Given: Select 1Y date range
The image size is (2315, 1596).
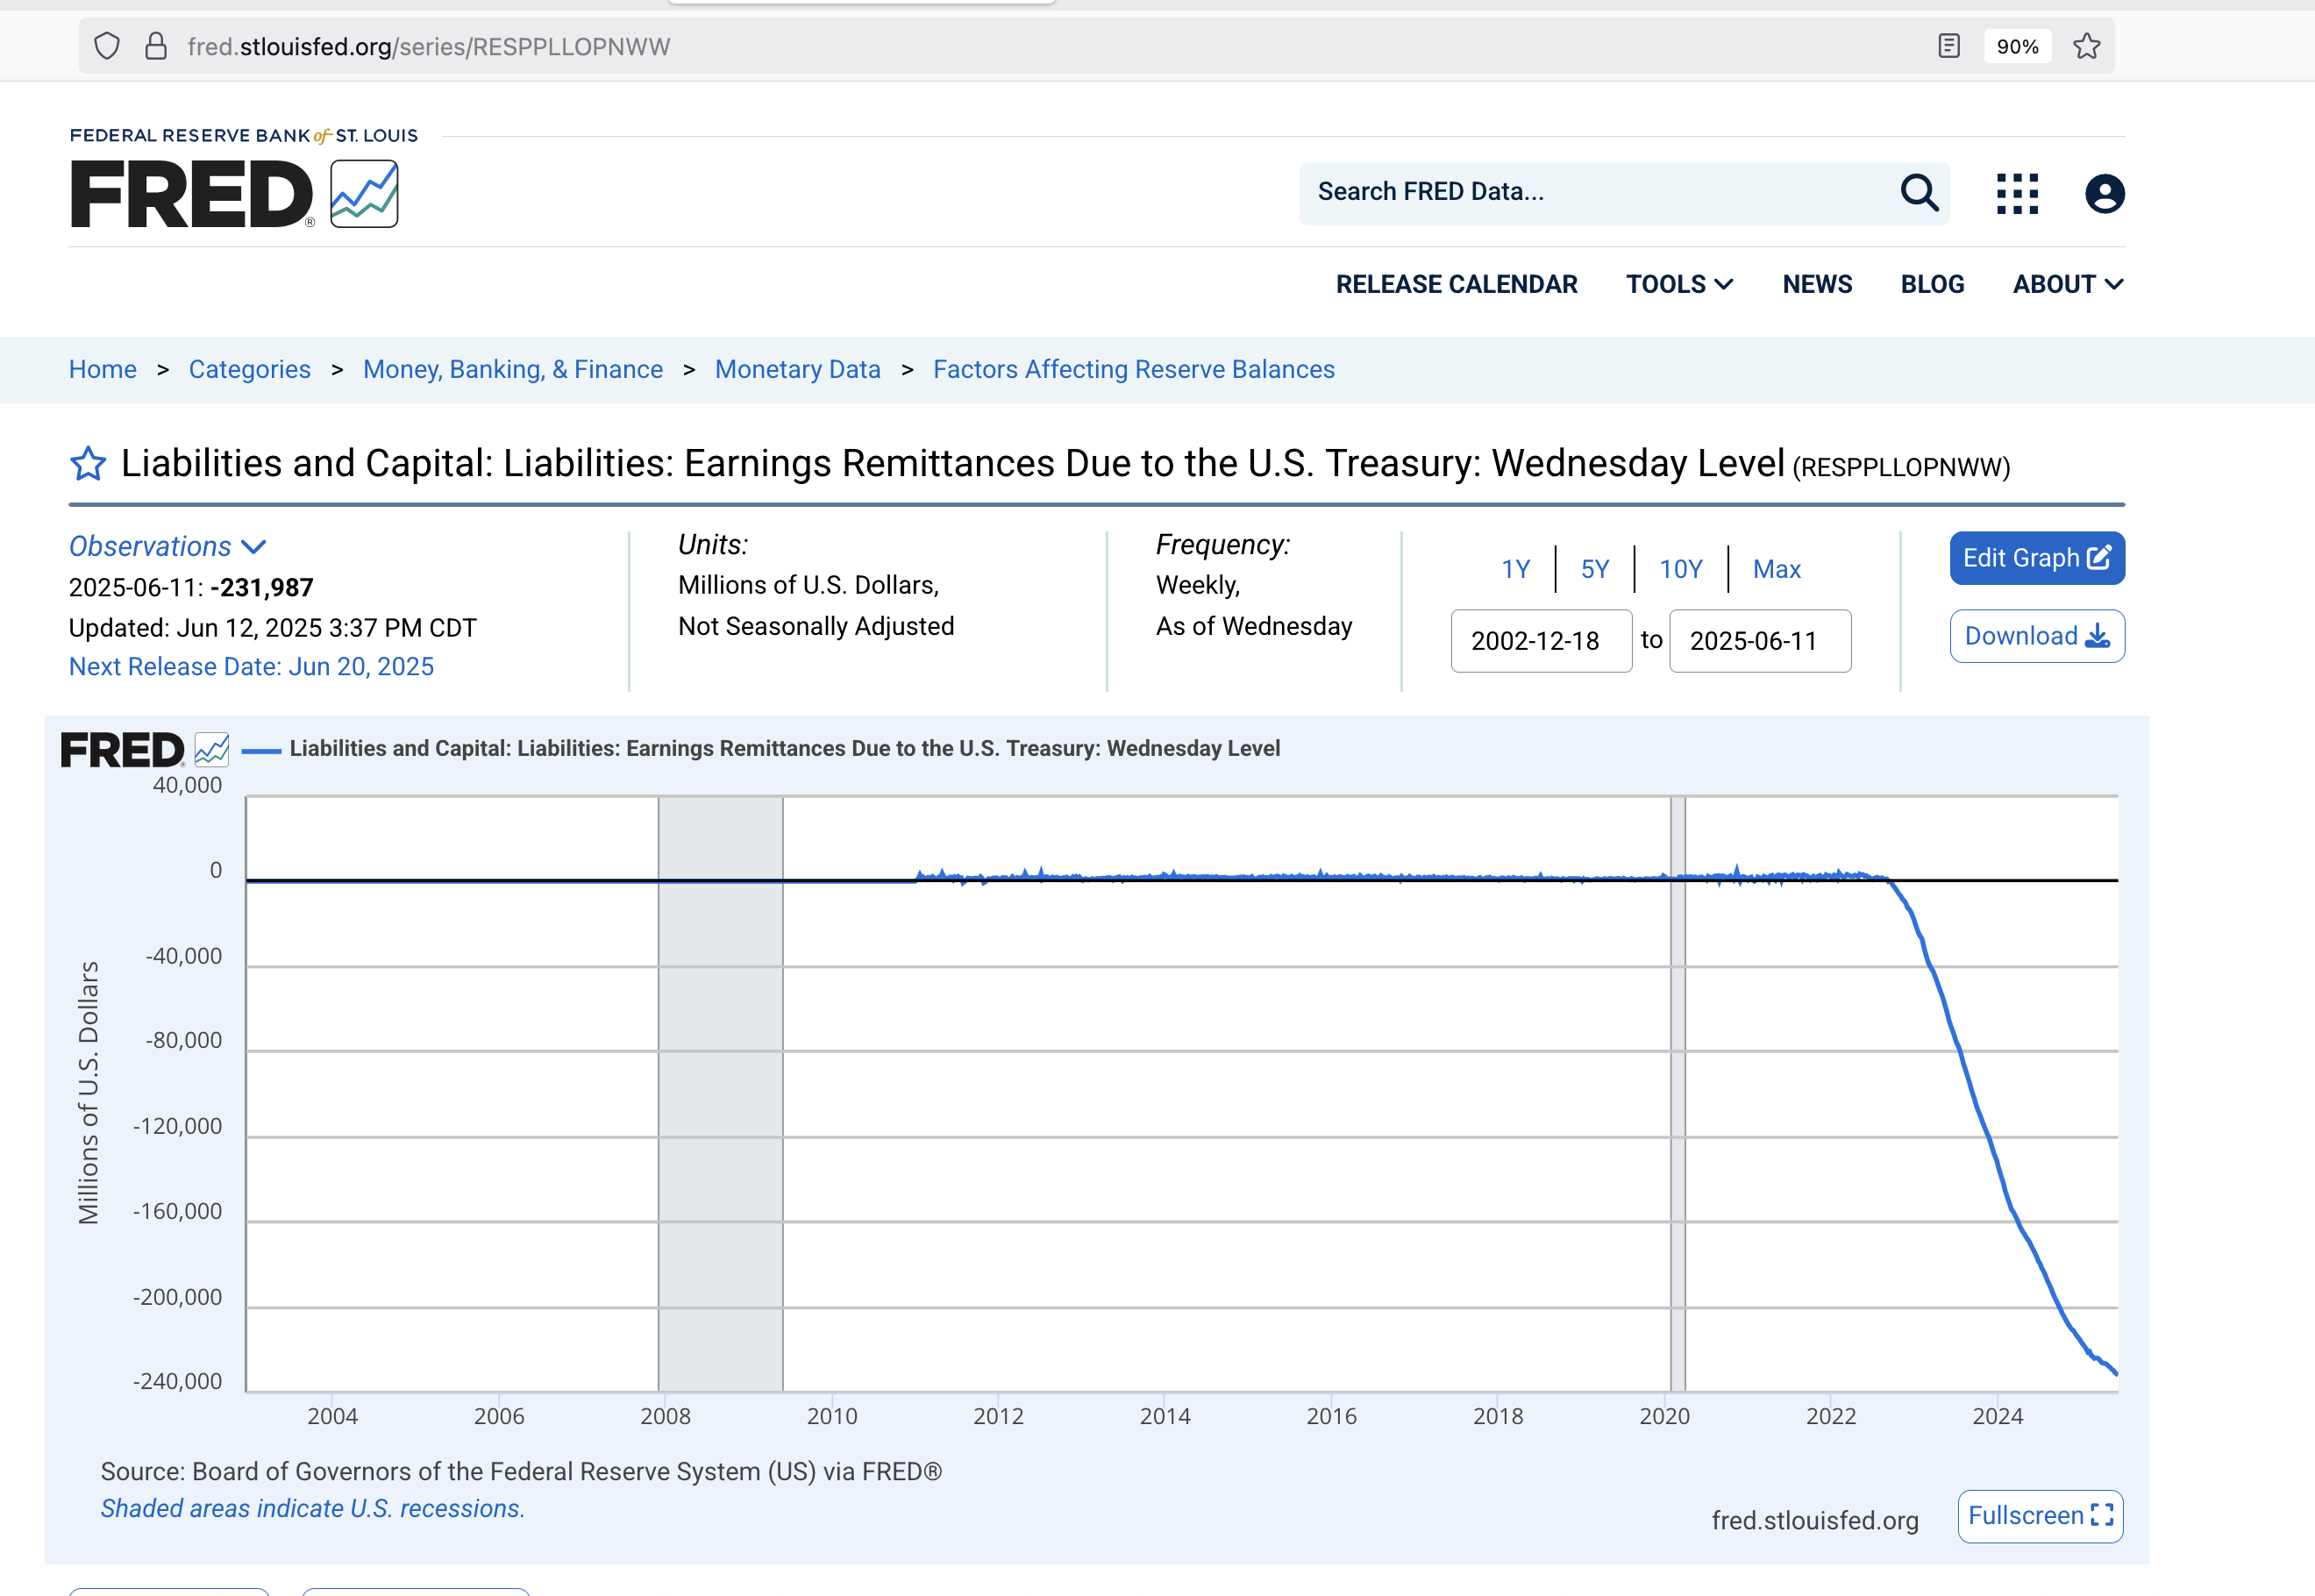Looking at the screenshot, I should click(1515, 569).
